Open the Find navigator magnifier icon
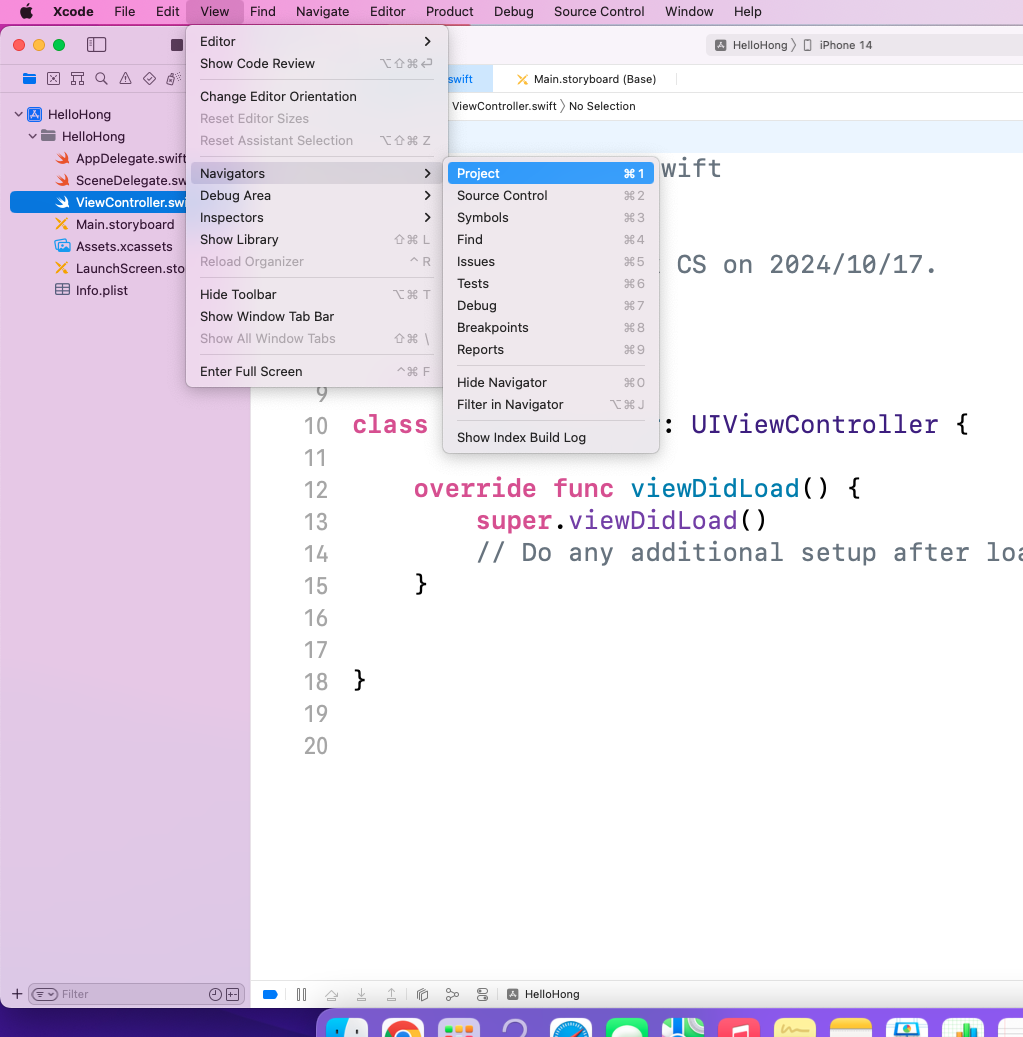Viewport: 1023px width, 1037px height. pyautogui.click(x=101, y=79)
